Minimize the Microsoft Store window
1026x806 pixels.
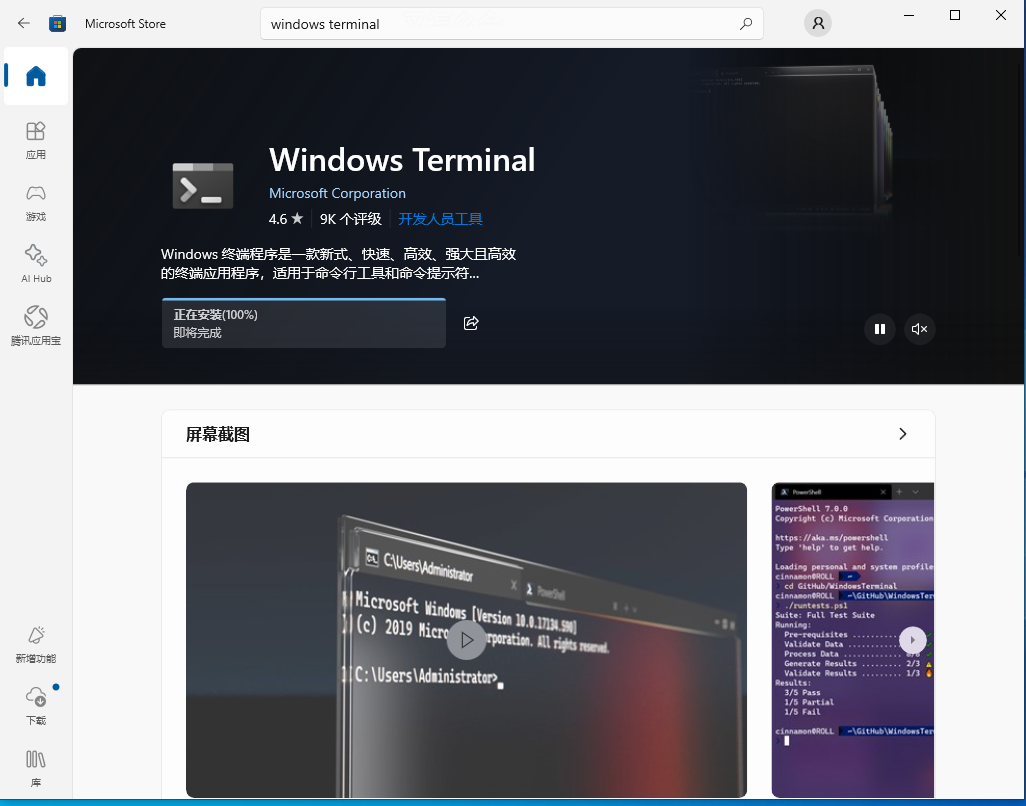pyautogui.click(x=909, y=15)
